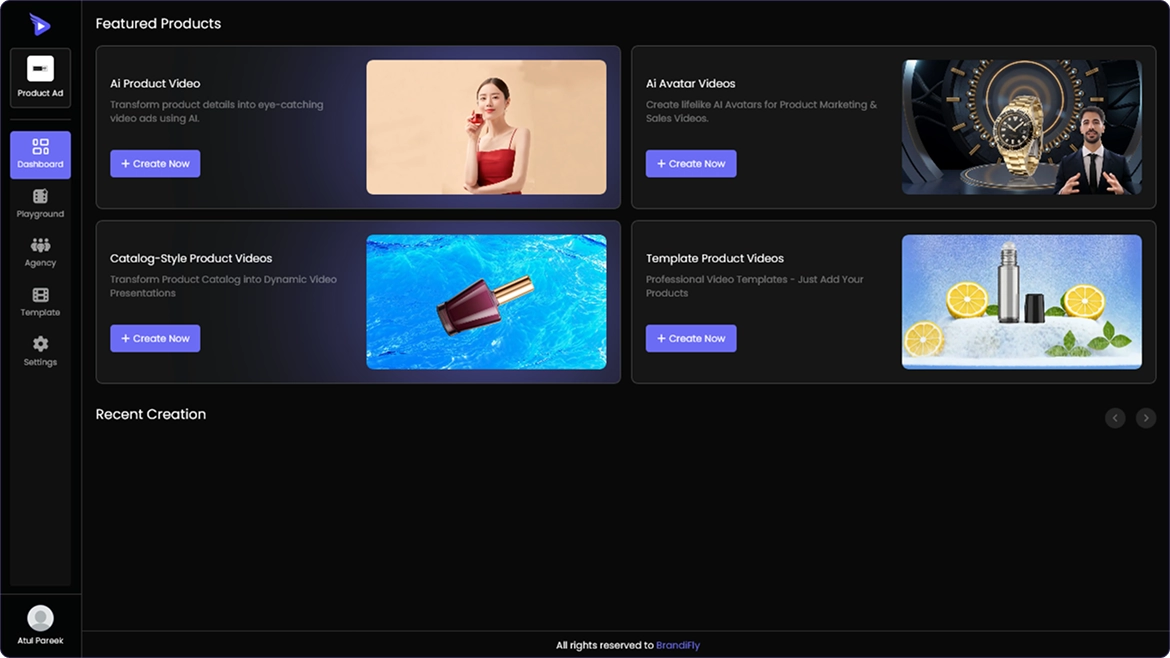This screenshot has height=658, width=1170.
Task: Go to previous Recent Creation items
Action: tap(1116, 418)
